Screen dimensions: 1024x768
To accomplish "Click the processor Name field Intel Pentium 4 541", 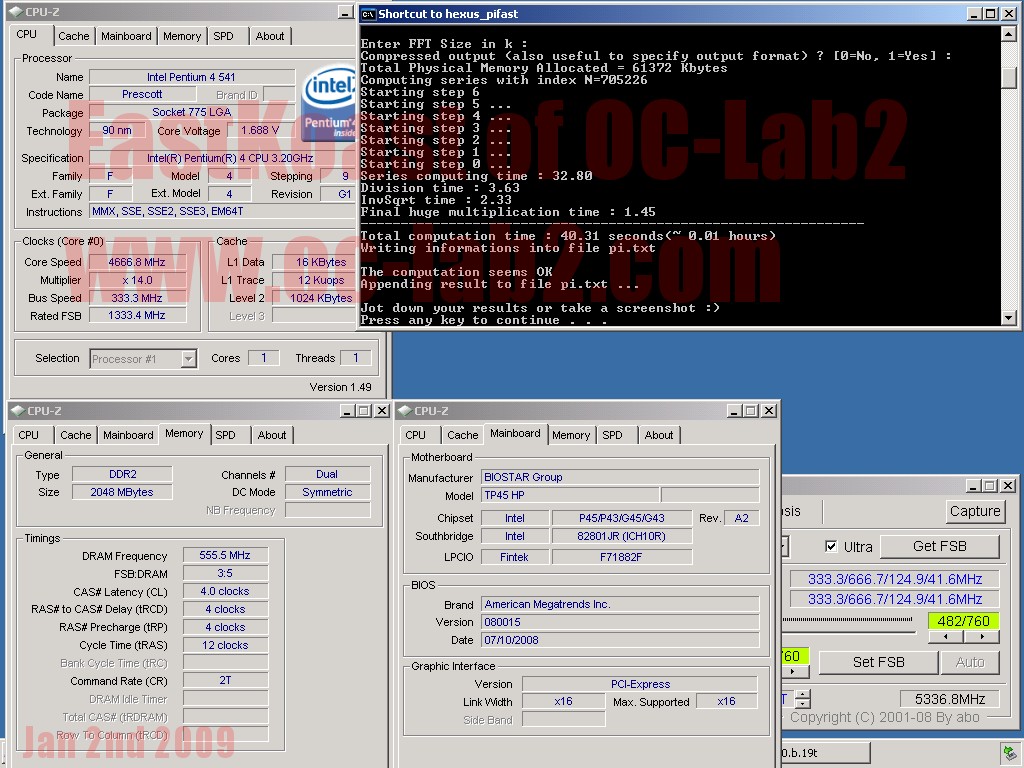I will point(191,77).
